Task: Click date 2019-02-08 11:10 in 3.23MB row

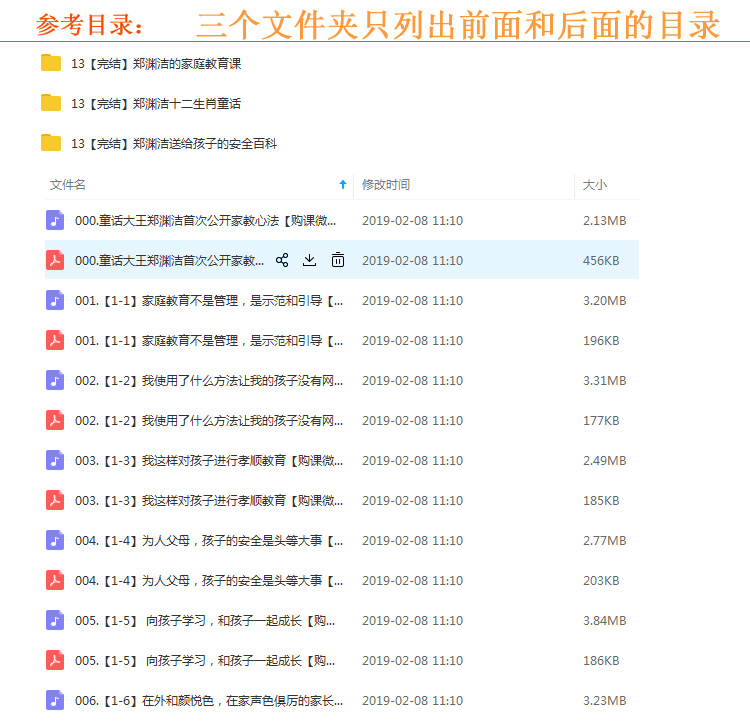Action: 412,701
